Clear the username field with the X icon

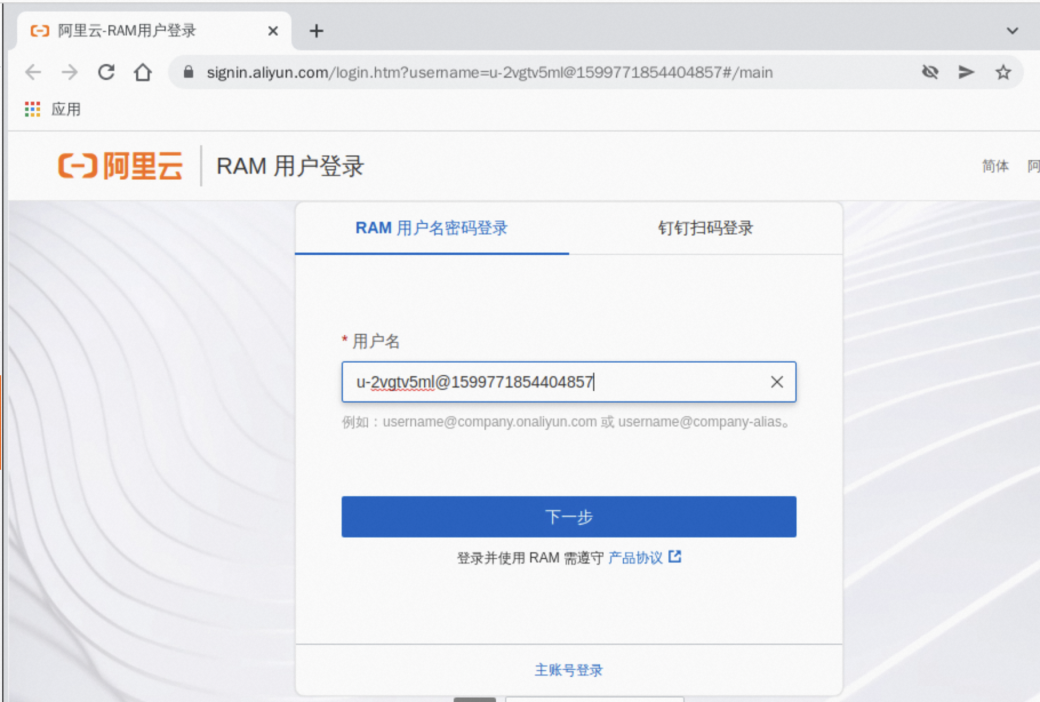coord(777,382)
